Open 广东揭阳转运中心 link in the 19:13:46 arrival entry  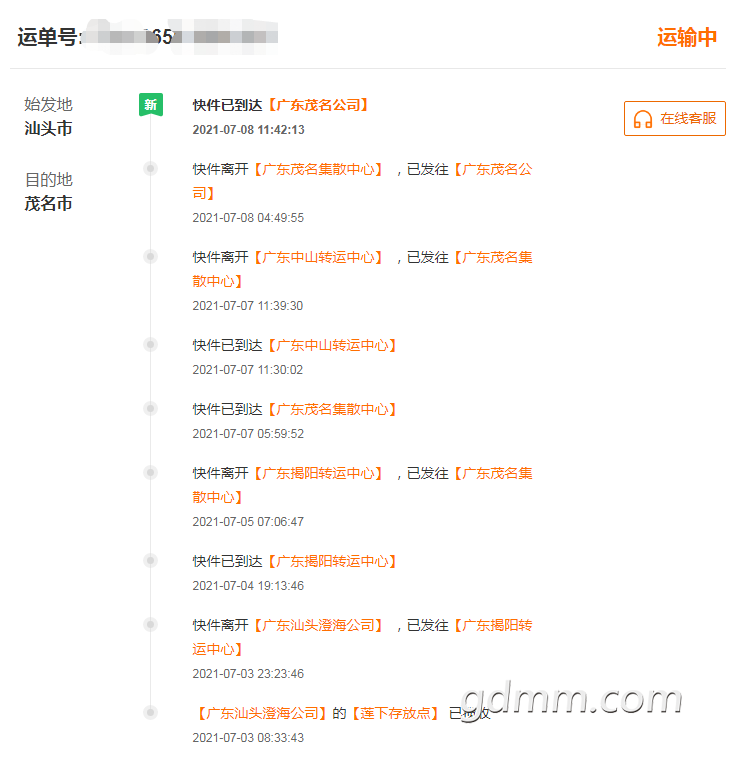tap(332, 561)
